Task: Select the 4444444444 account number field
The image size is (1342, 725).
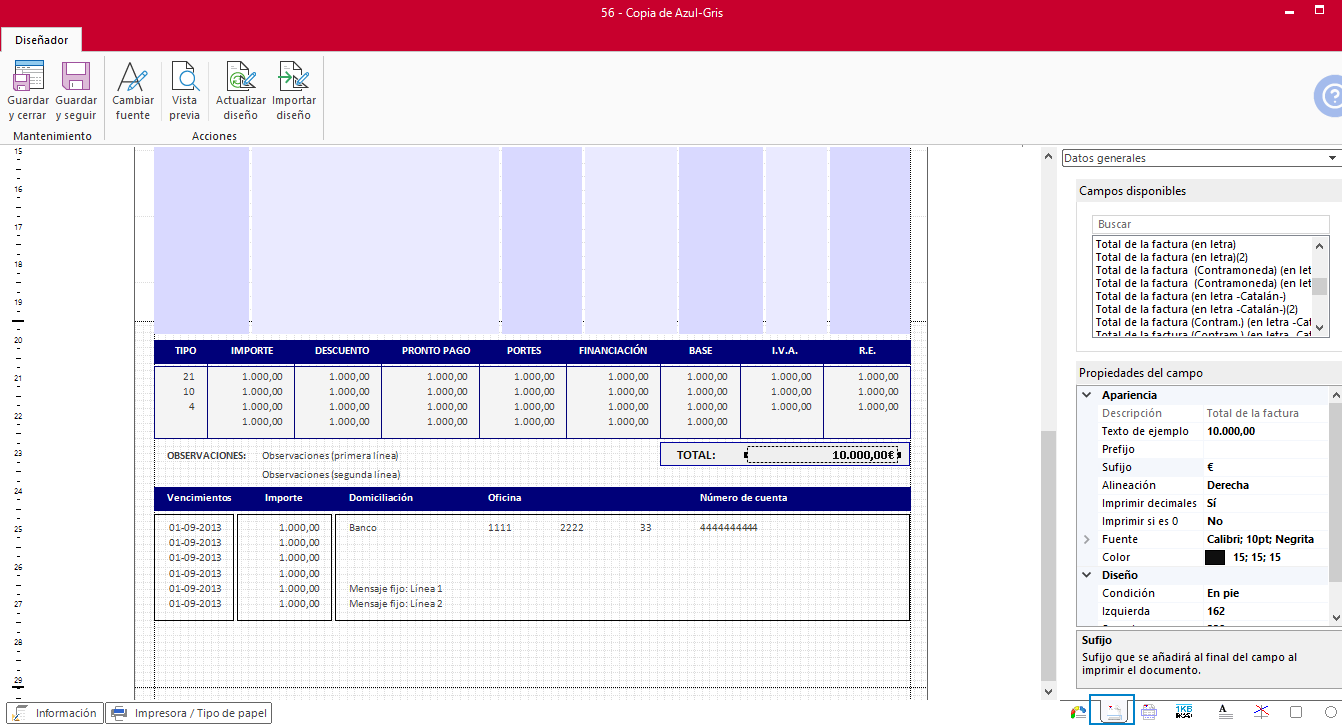Action: tap(728, 527)
